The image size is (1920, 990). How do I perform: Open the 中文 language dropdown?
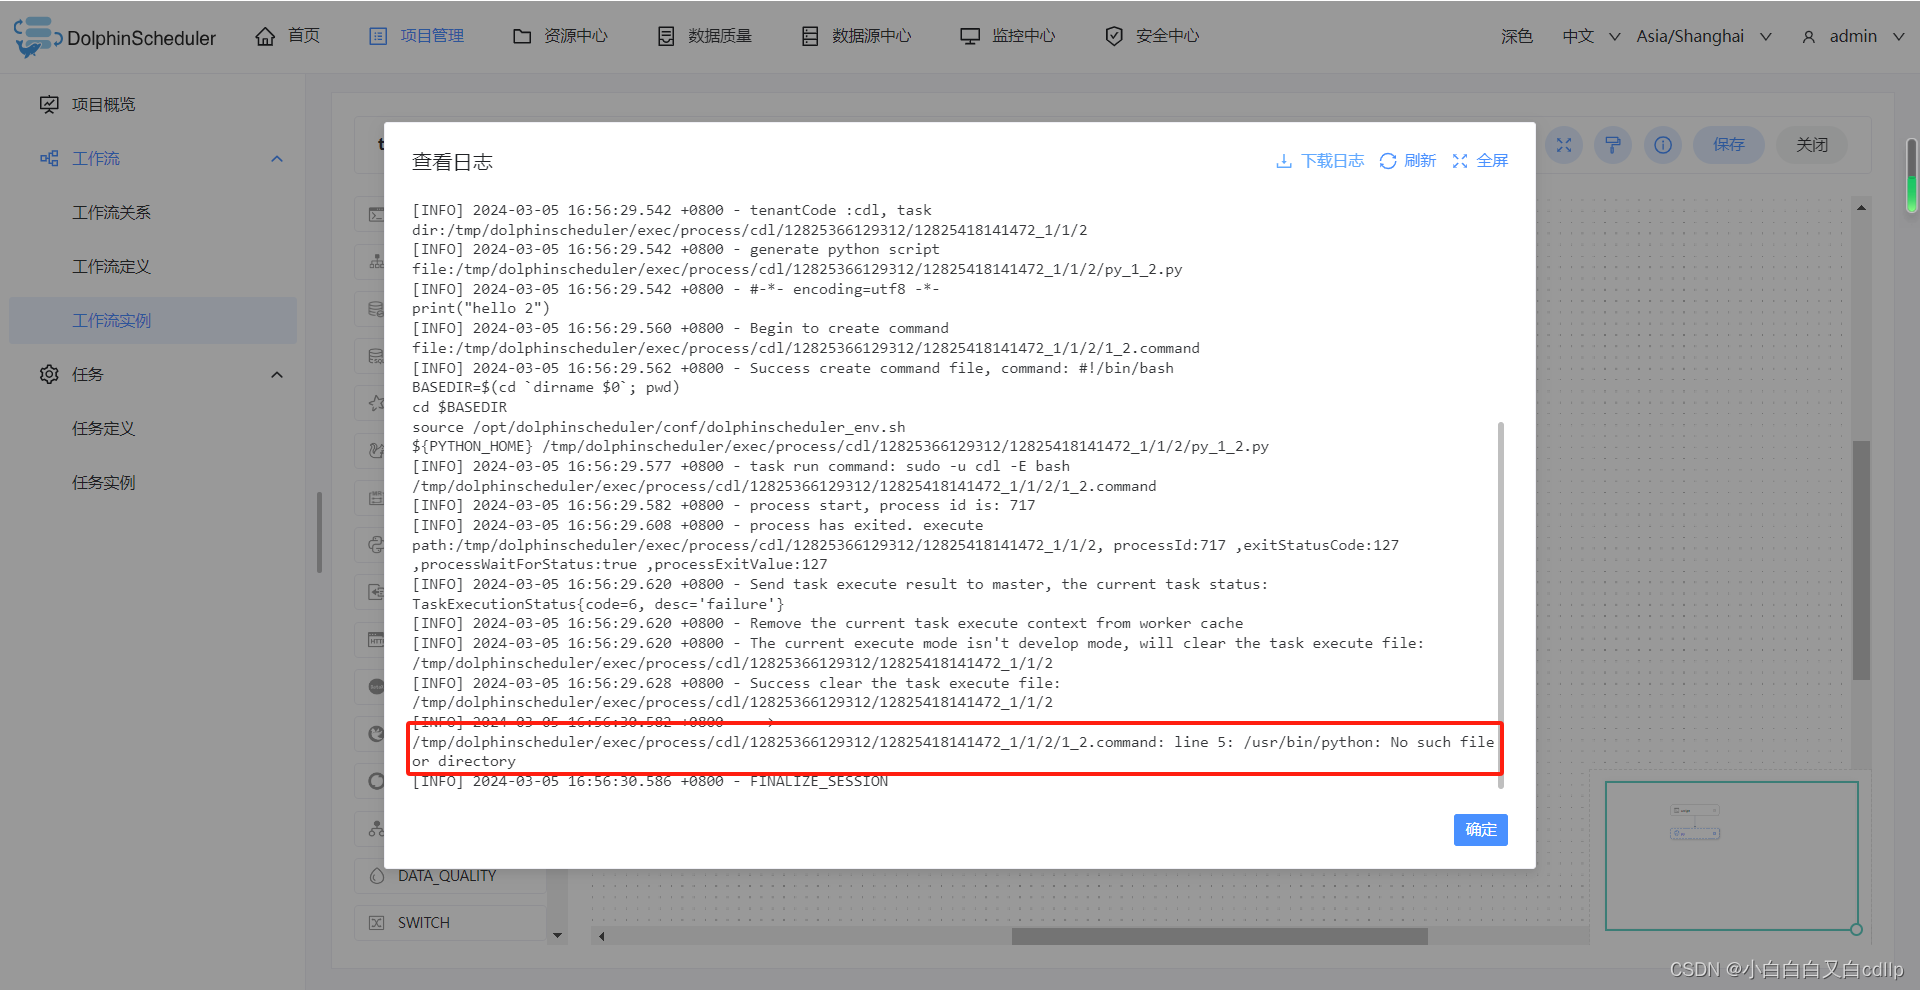point(1591,36)
